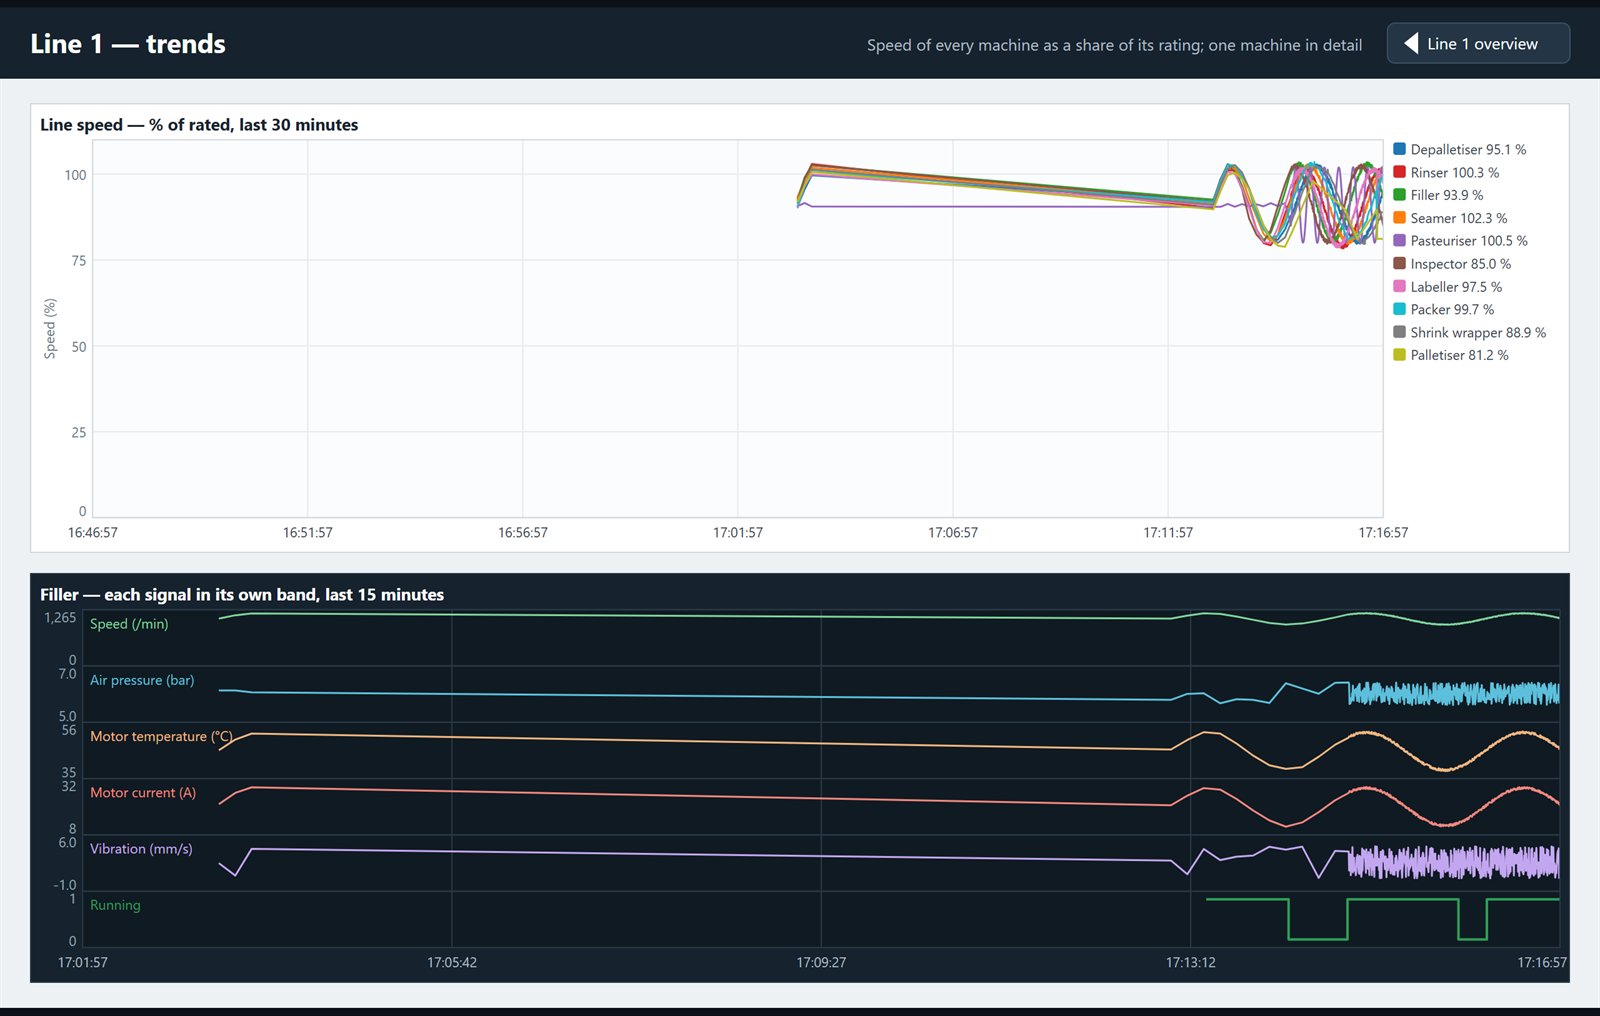Click the Pasteuriser purple legend swatch
The width and height of the screenshot is (1600, 1016).
(1399, 240)
